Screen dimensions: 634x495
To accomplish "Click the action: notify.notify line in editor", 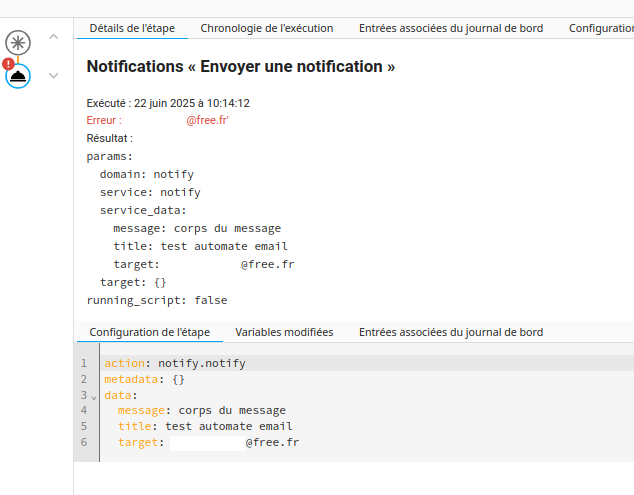I will tap(175, 363).
